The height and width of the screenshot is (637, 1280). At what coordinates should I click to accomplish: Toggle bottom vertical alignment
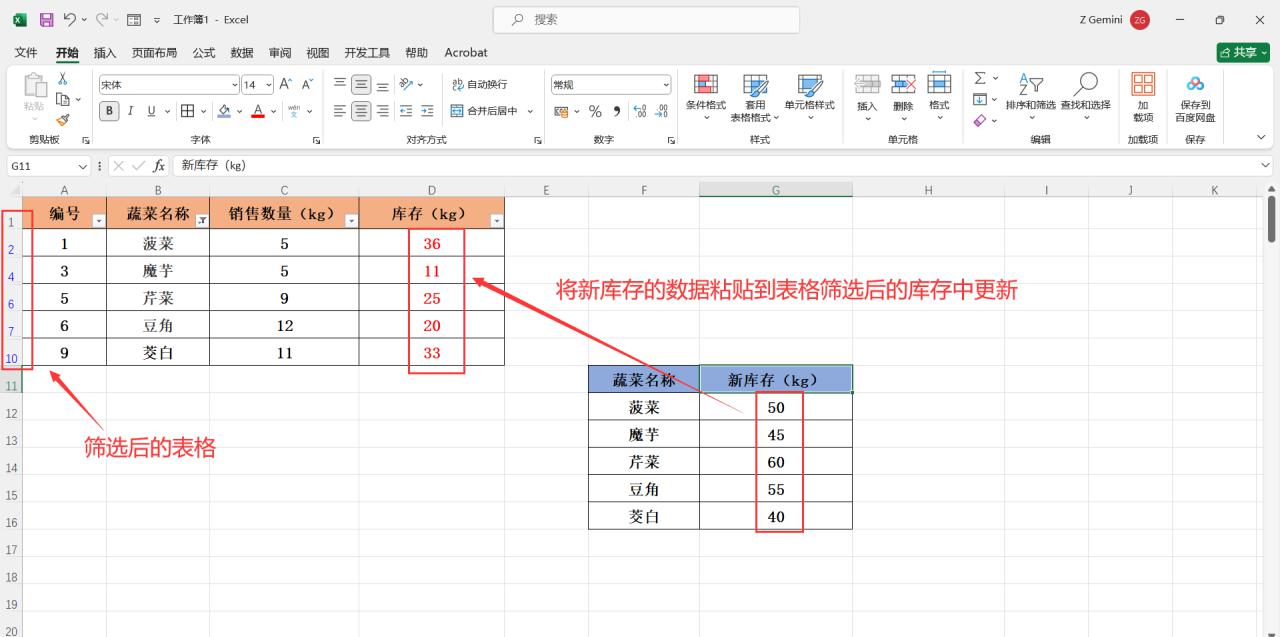coord(382,84)
